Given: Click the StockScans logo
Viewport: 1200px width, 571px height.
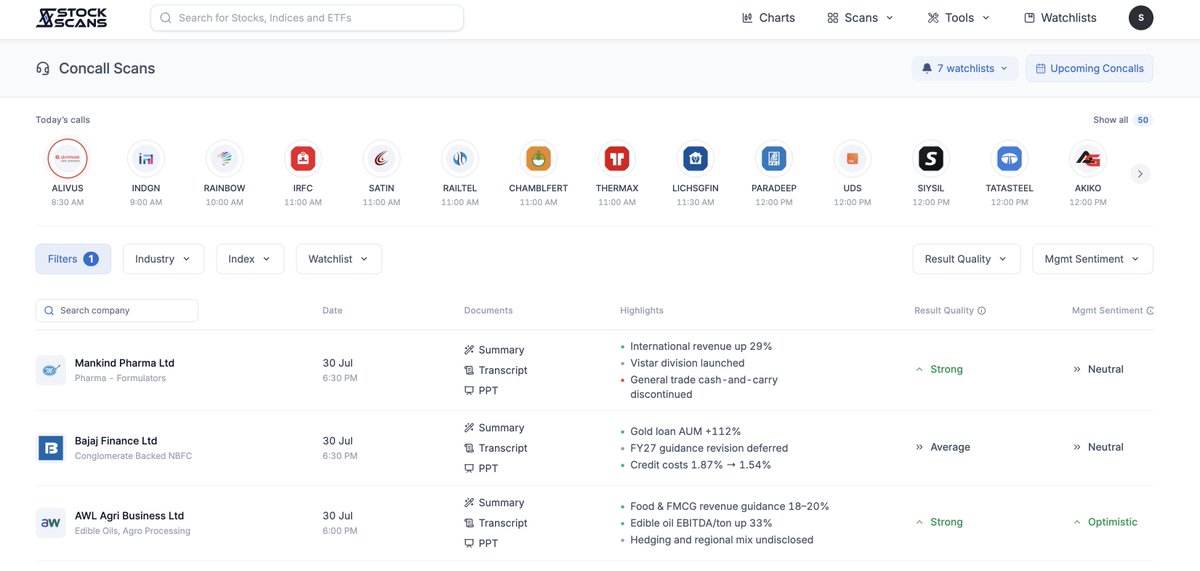Looking at the screenshot, I should click(71, 17).
